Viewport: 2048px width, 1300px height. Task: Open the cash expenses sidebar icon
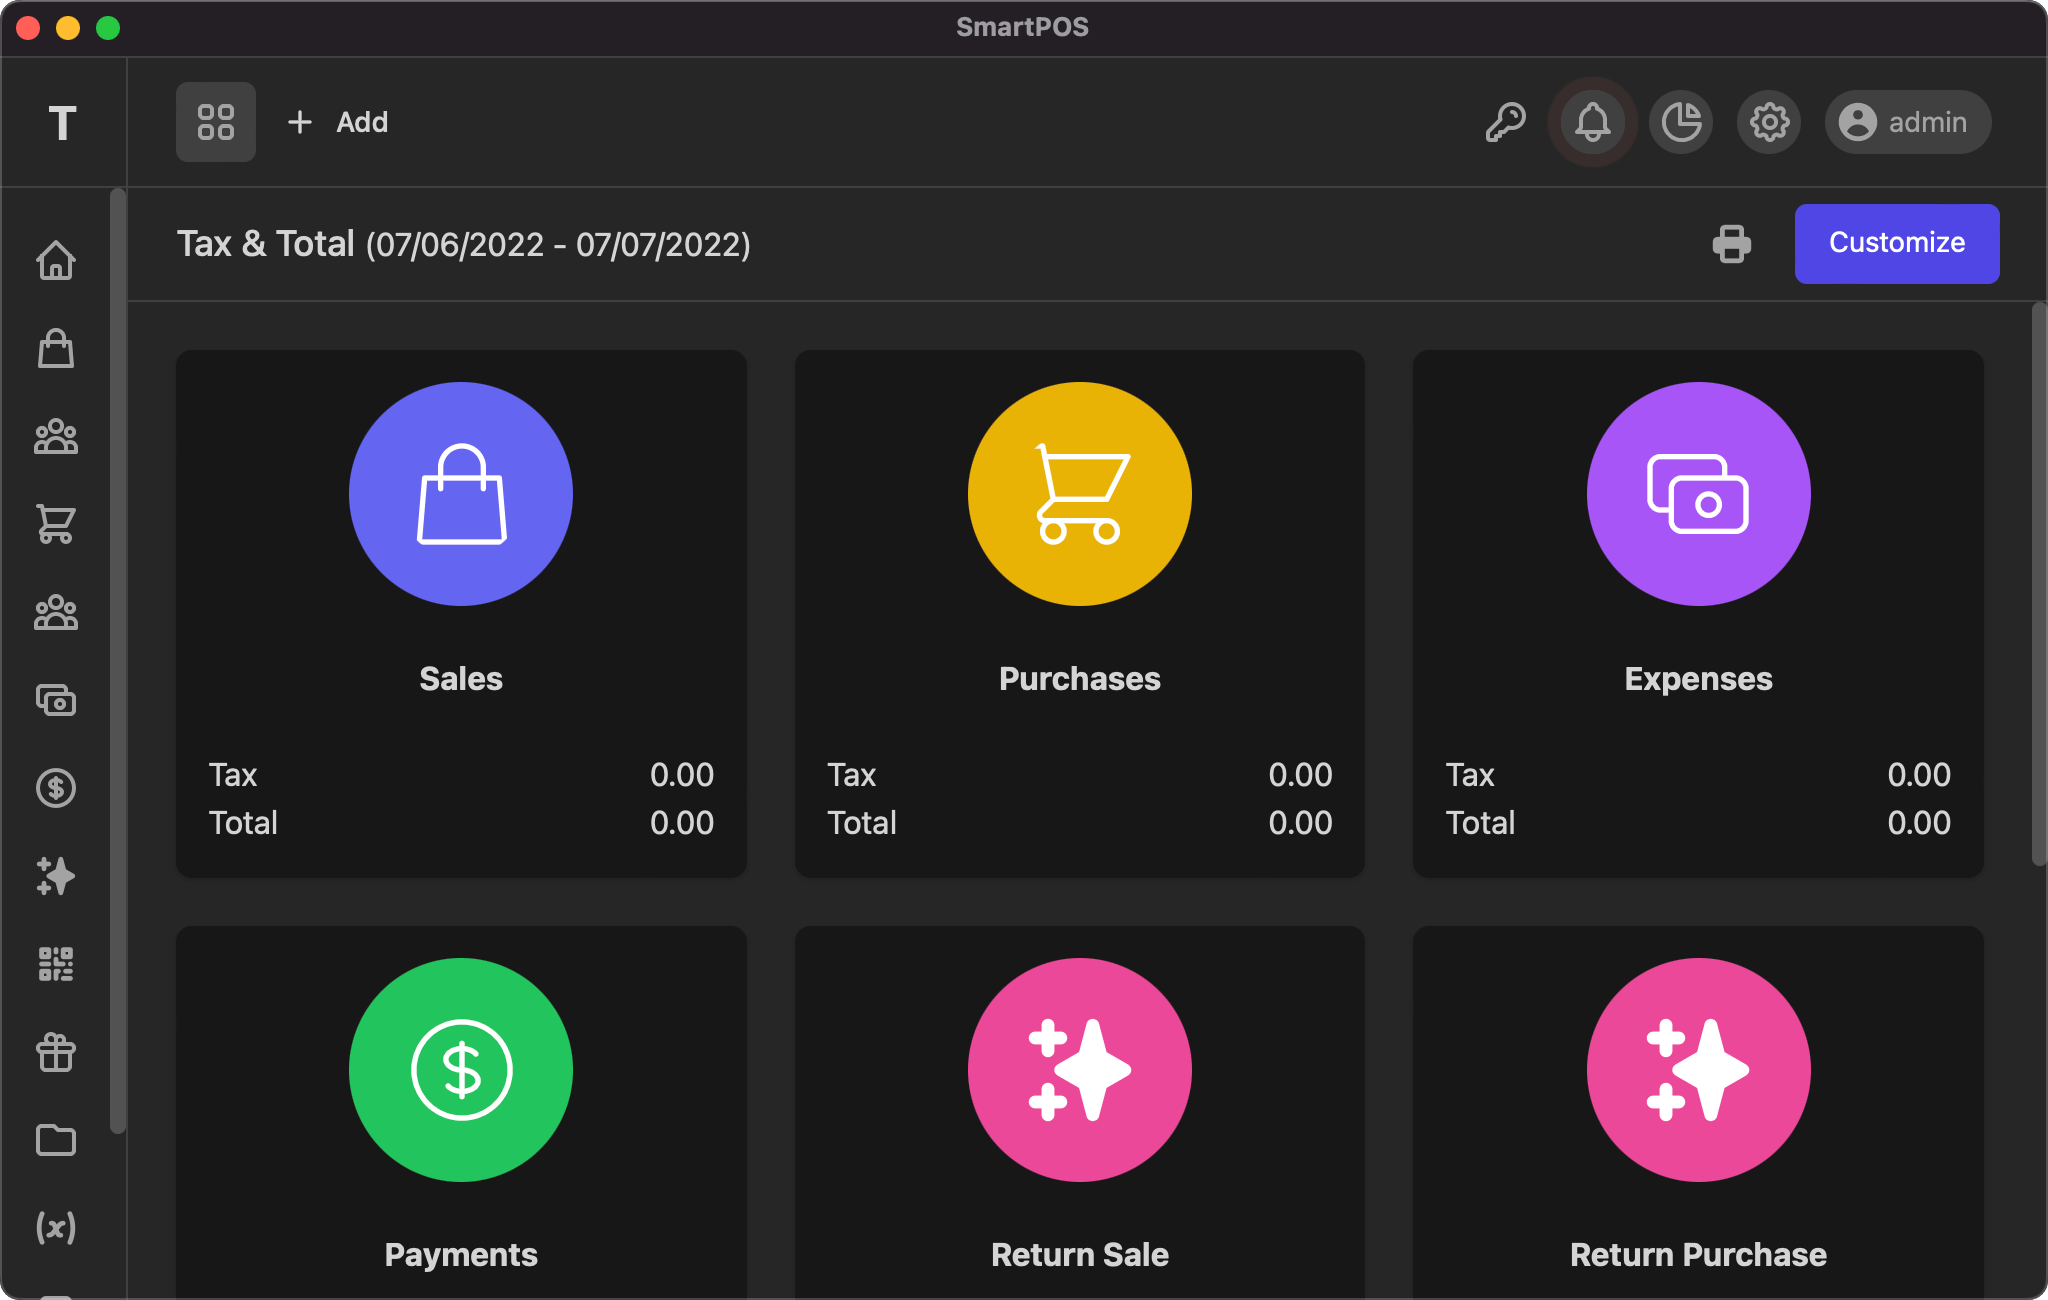coord(56,700)
